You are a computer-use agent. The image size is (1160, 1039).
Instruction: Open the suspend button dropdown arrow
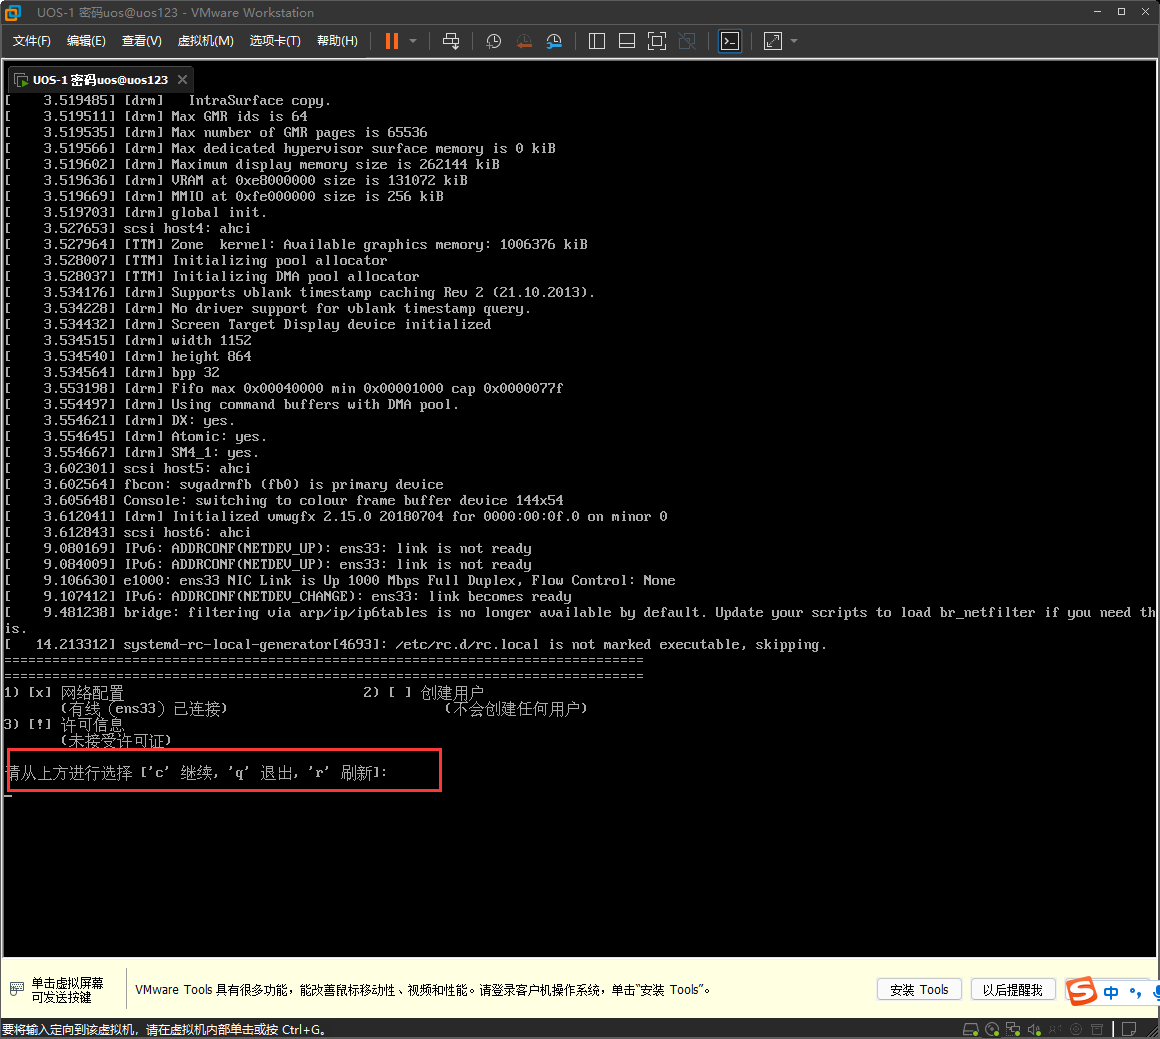pos(413,41)
